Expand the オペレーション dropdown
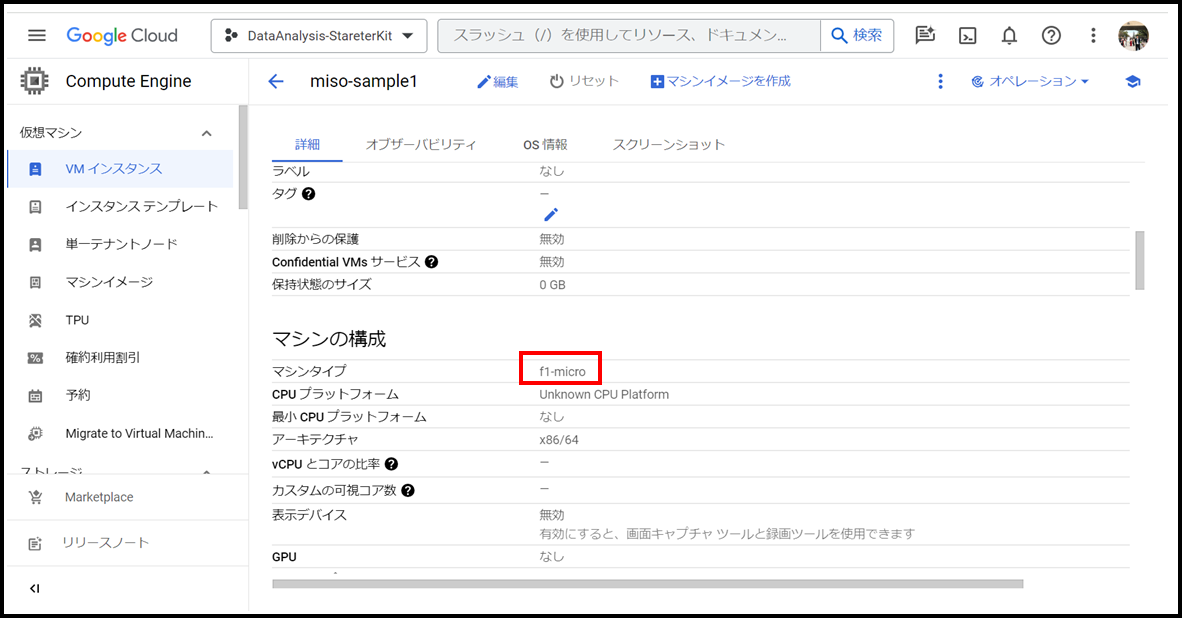This screenshot has height=618, width=1182. point(1030,82)
